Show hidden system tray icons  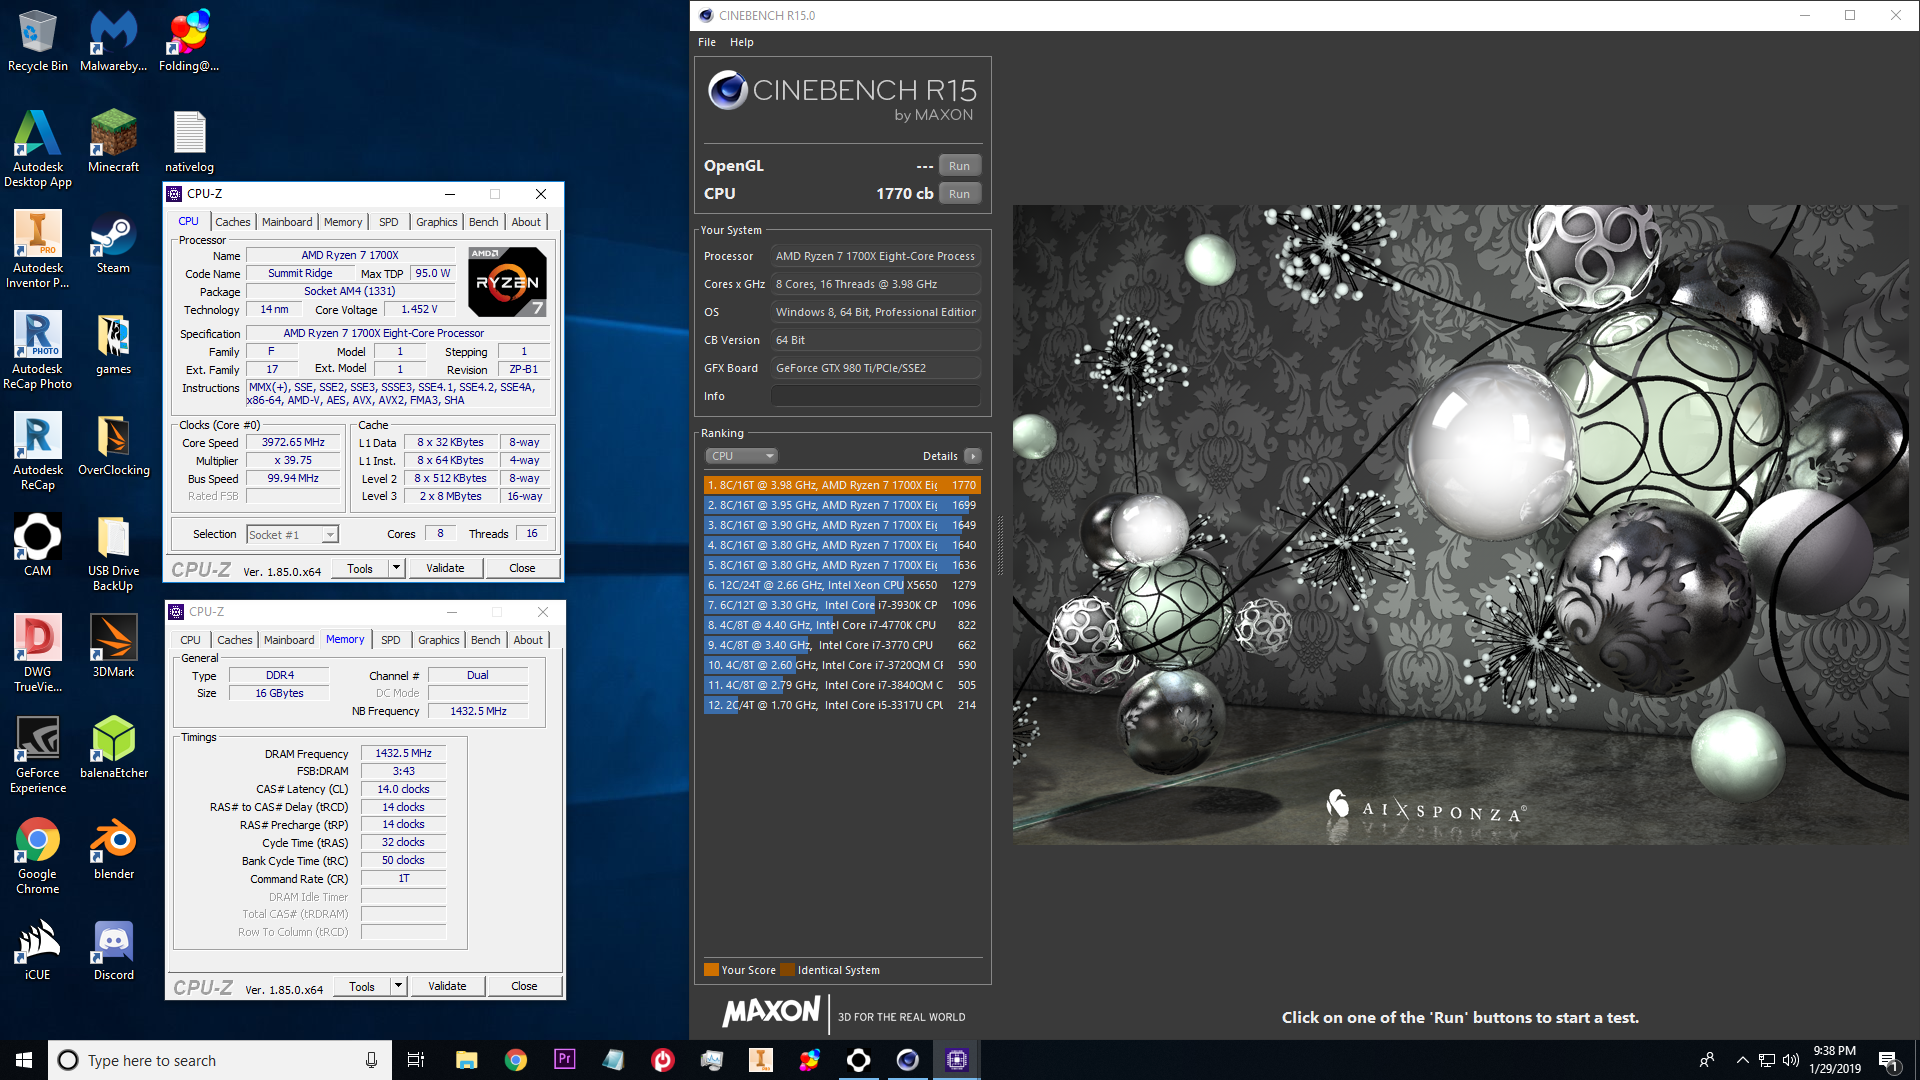(1743, 1060)
